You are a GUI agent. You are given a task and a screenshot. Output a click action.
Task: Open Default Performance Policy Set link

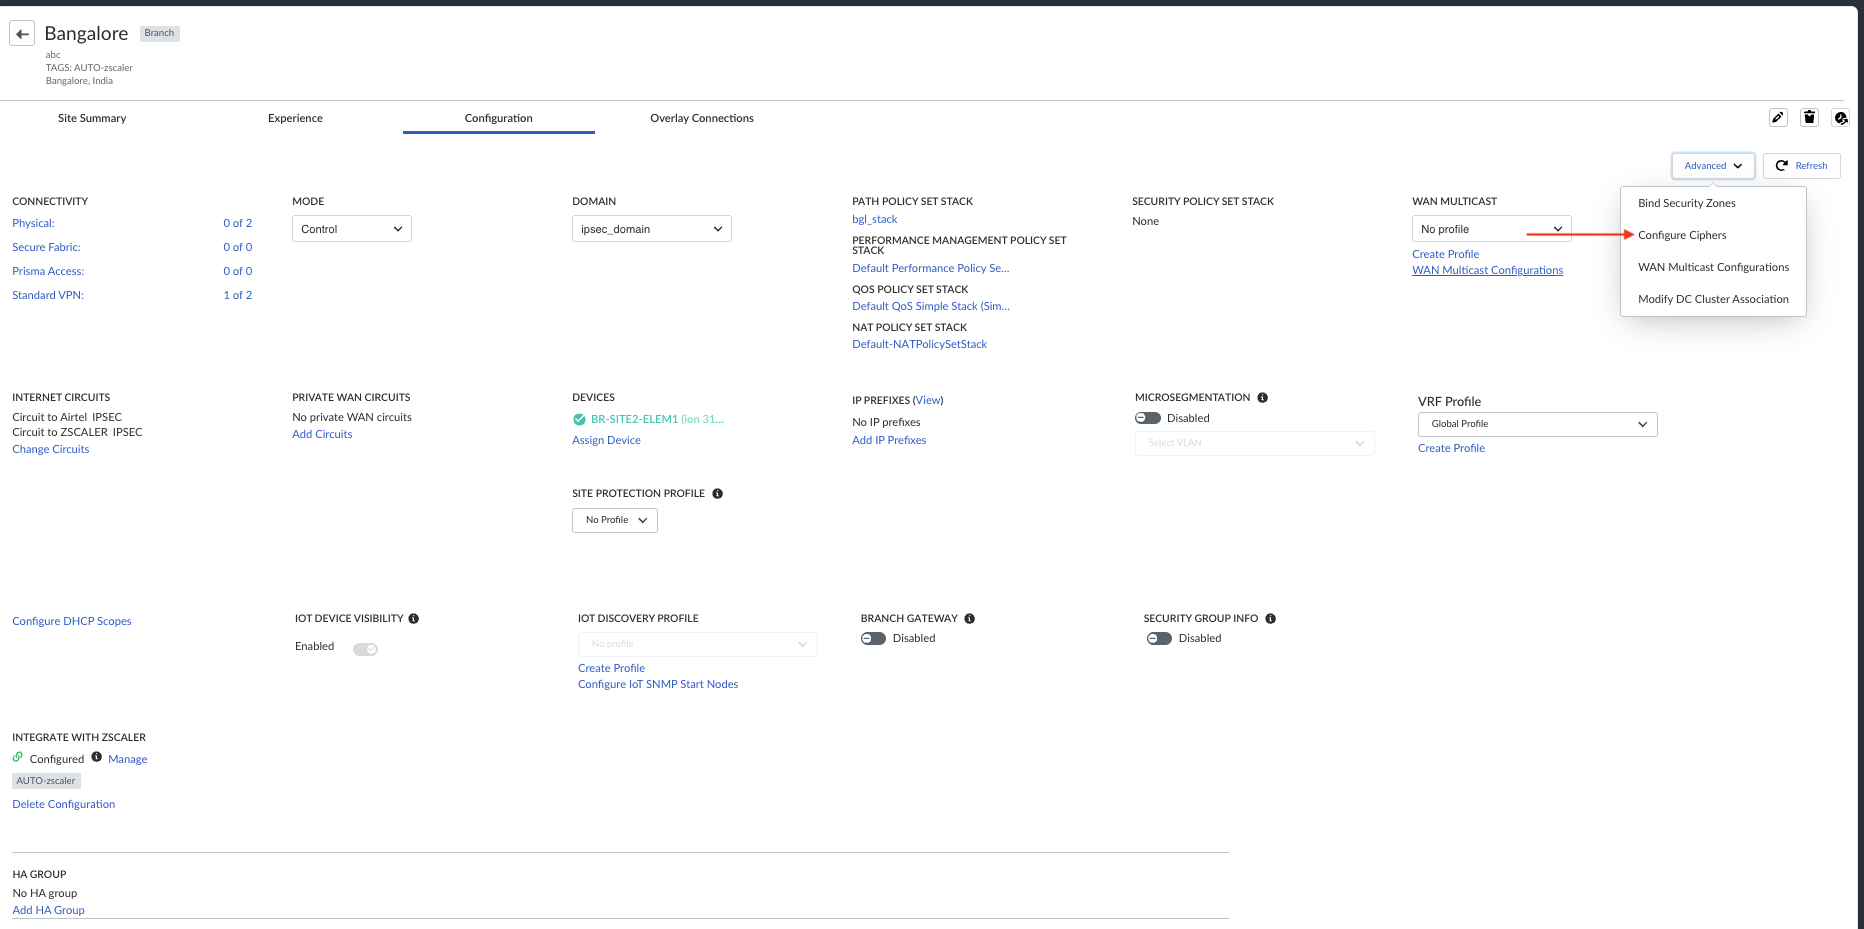point(931,268)
